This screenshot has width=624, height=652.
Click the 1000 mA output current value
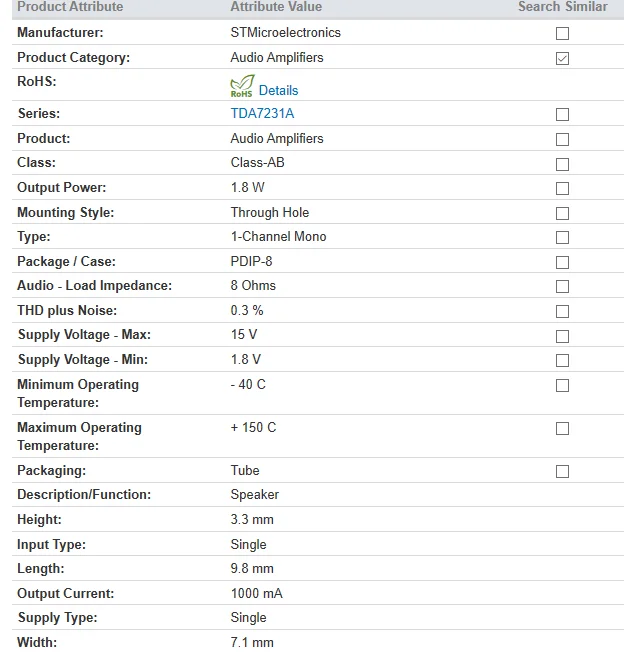tap(257, 594)
